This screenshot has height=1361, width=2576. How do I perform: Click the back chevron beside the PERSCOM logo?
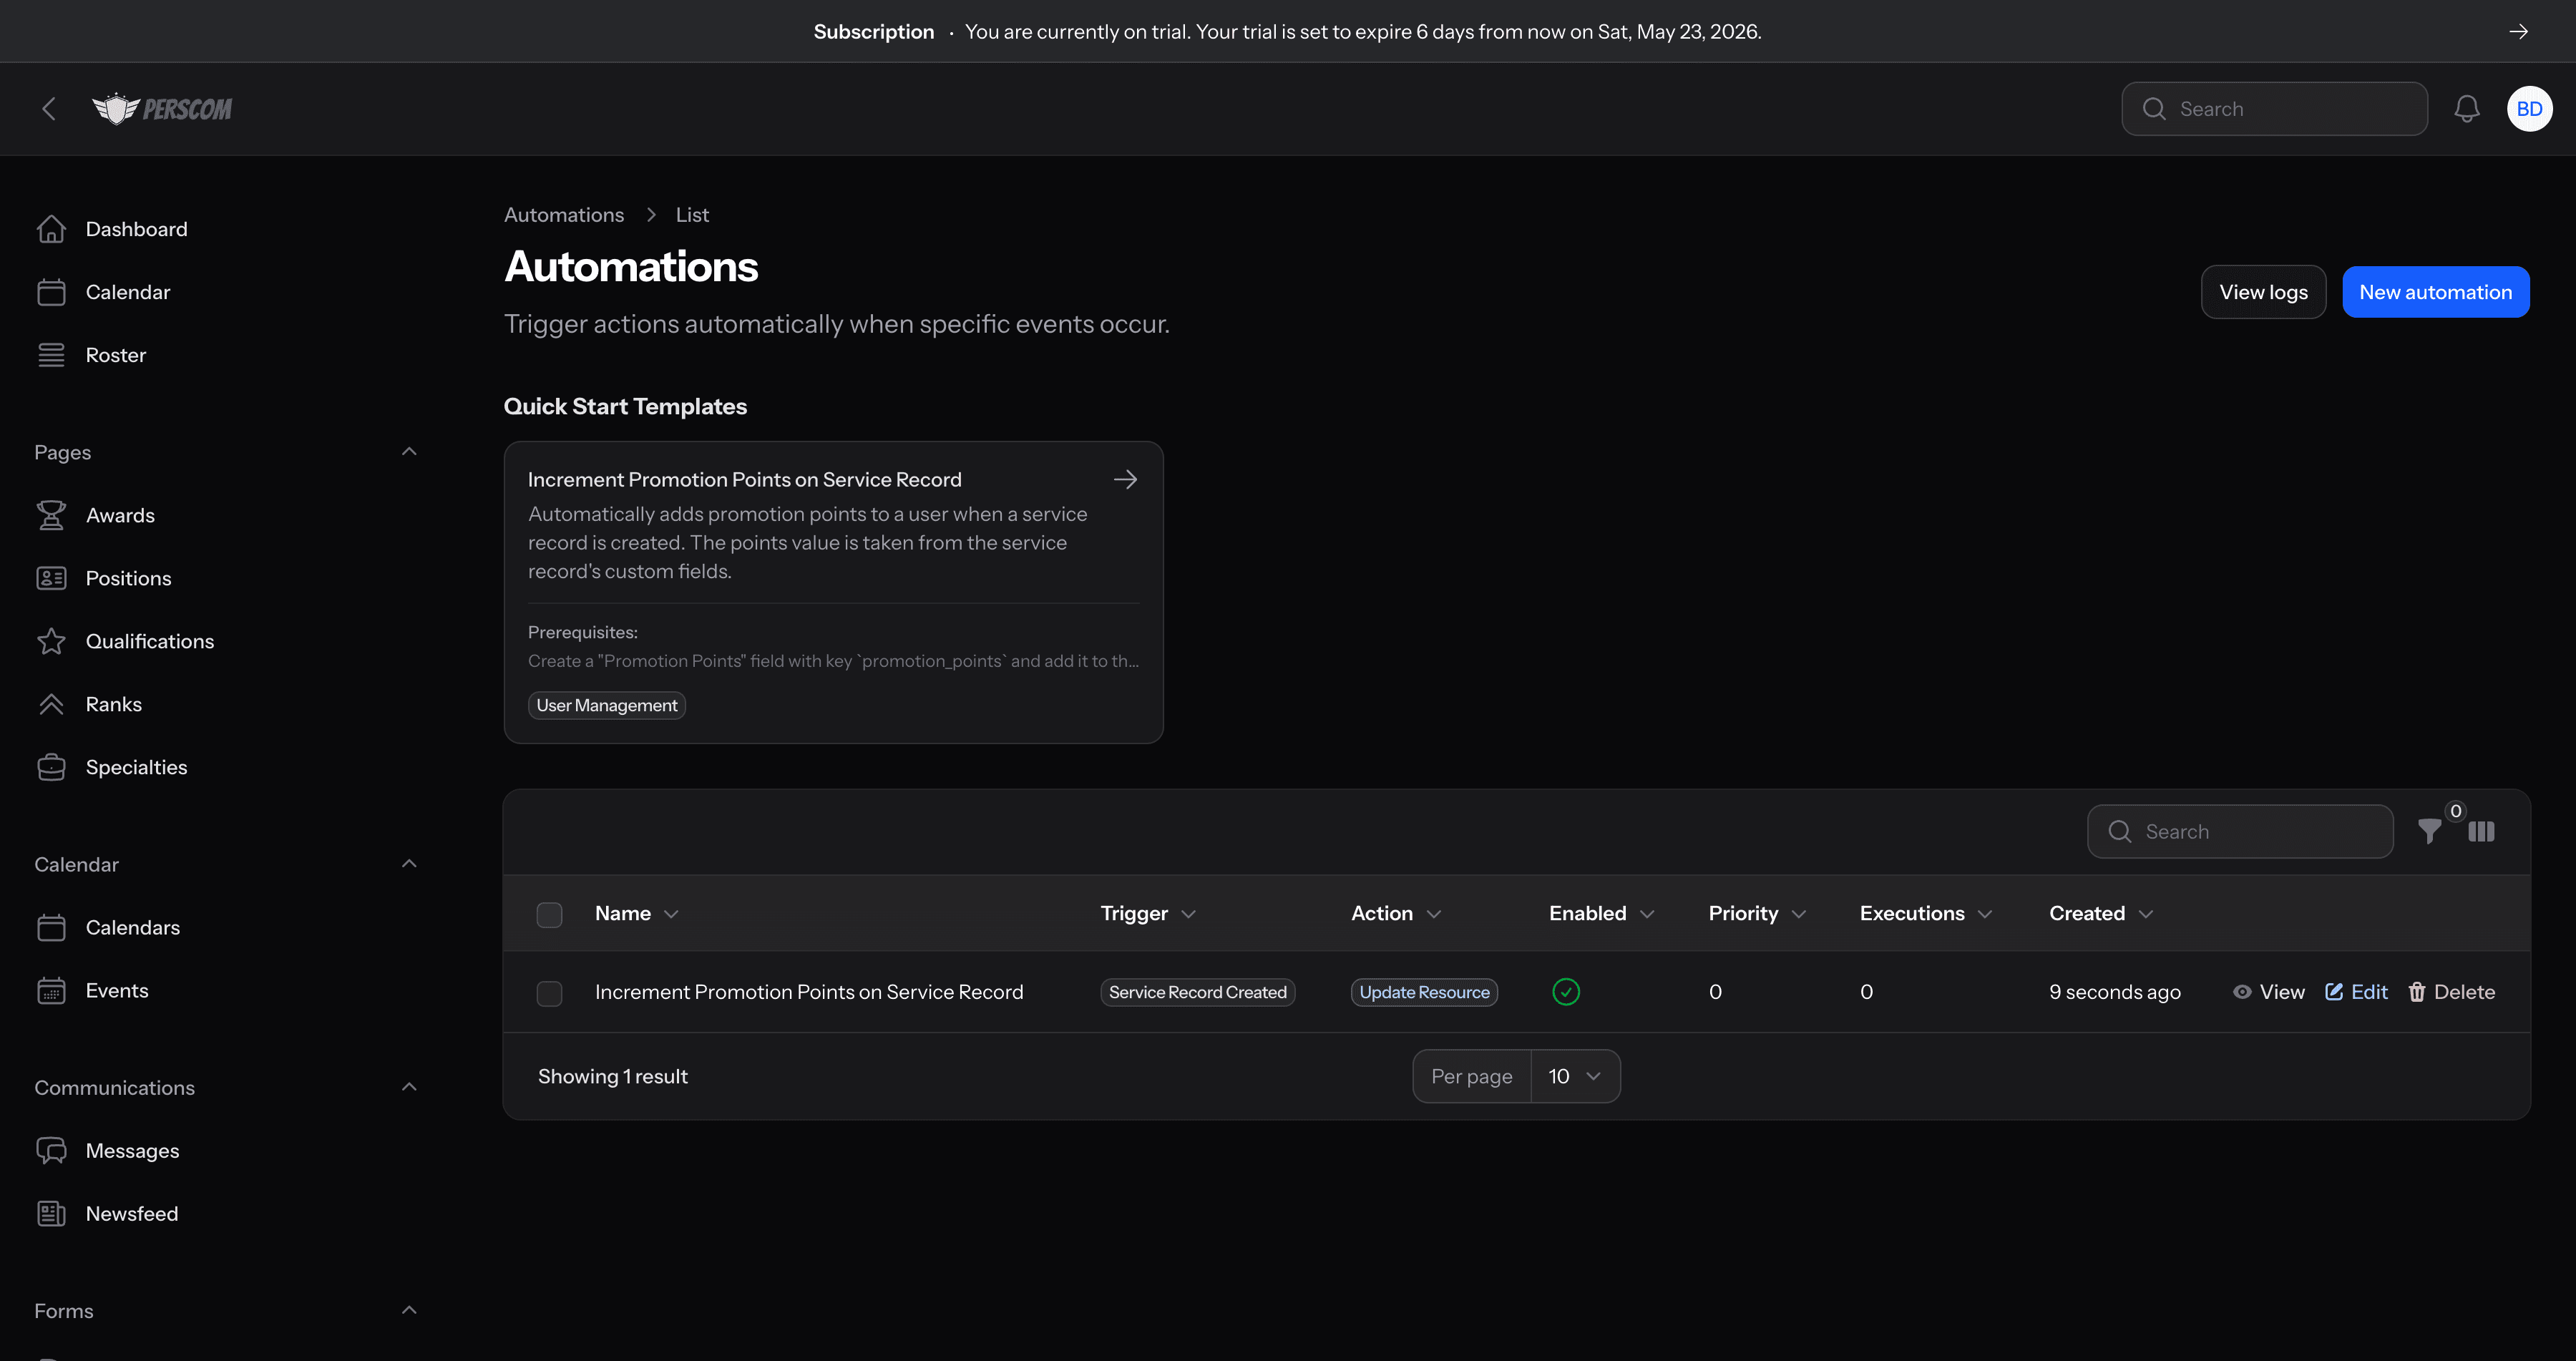pyautogui.click(x=48, y=109)
